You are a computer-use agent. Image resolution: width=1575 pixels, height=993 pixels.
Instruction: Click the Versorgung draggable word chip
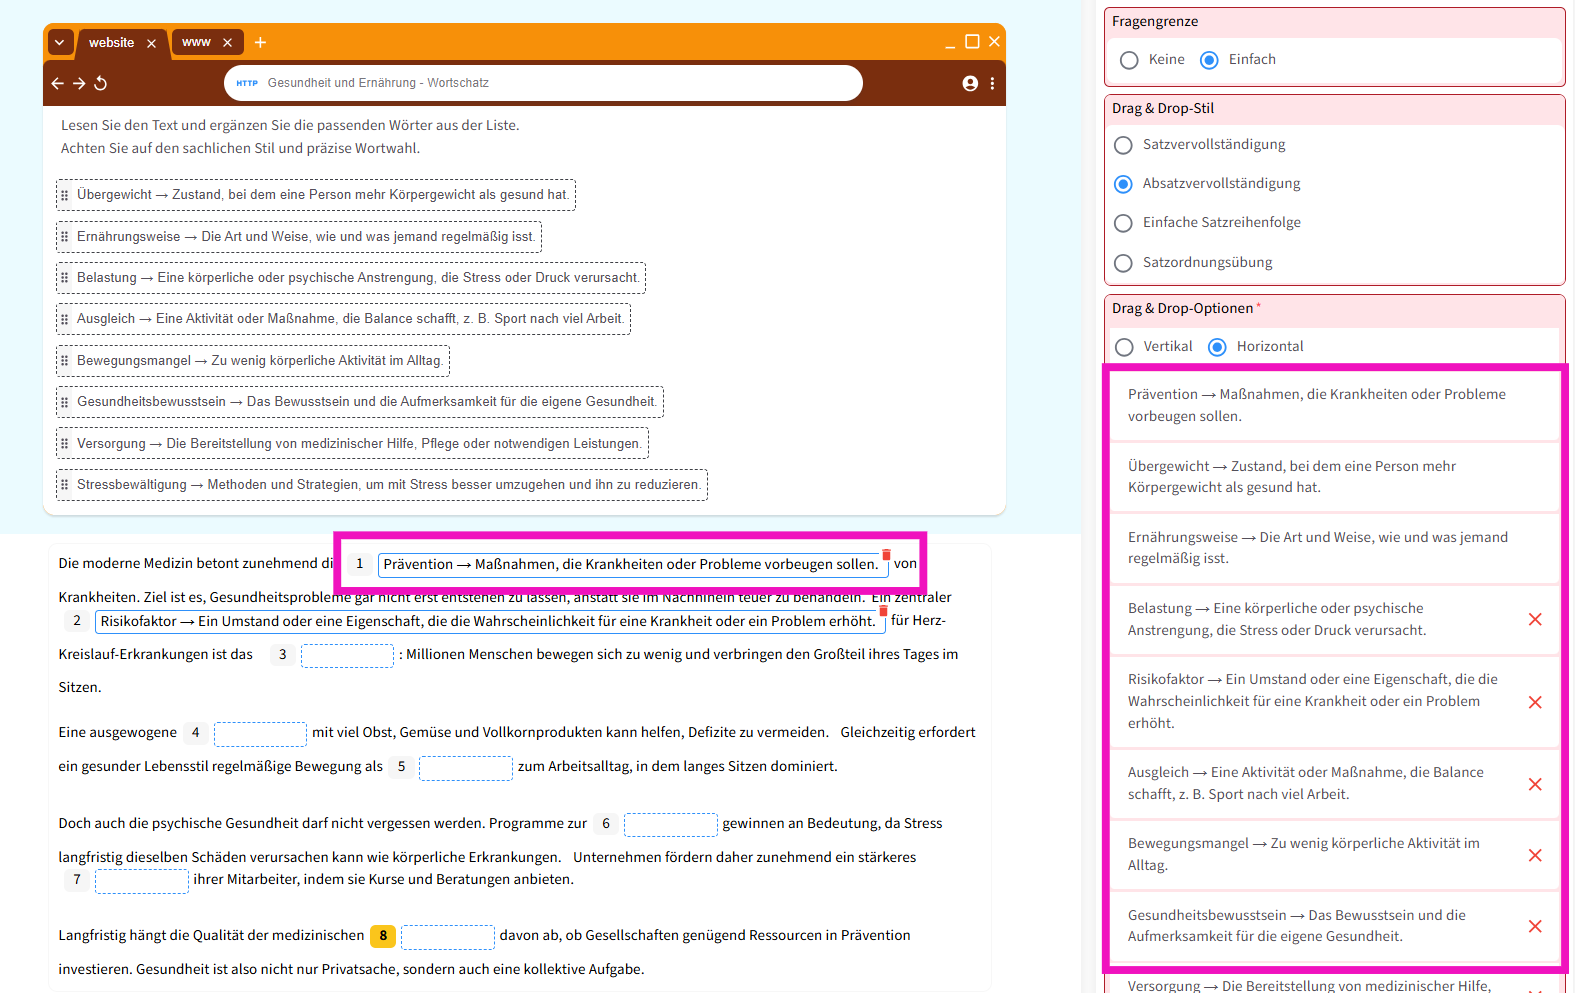pos(352,444)
